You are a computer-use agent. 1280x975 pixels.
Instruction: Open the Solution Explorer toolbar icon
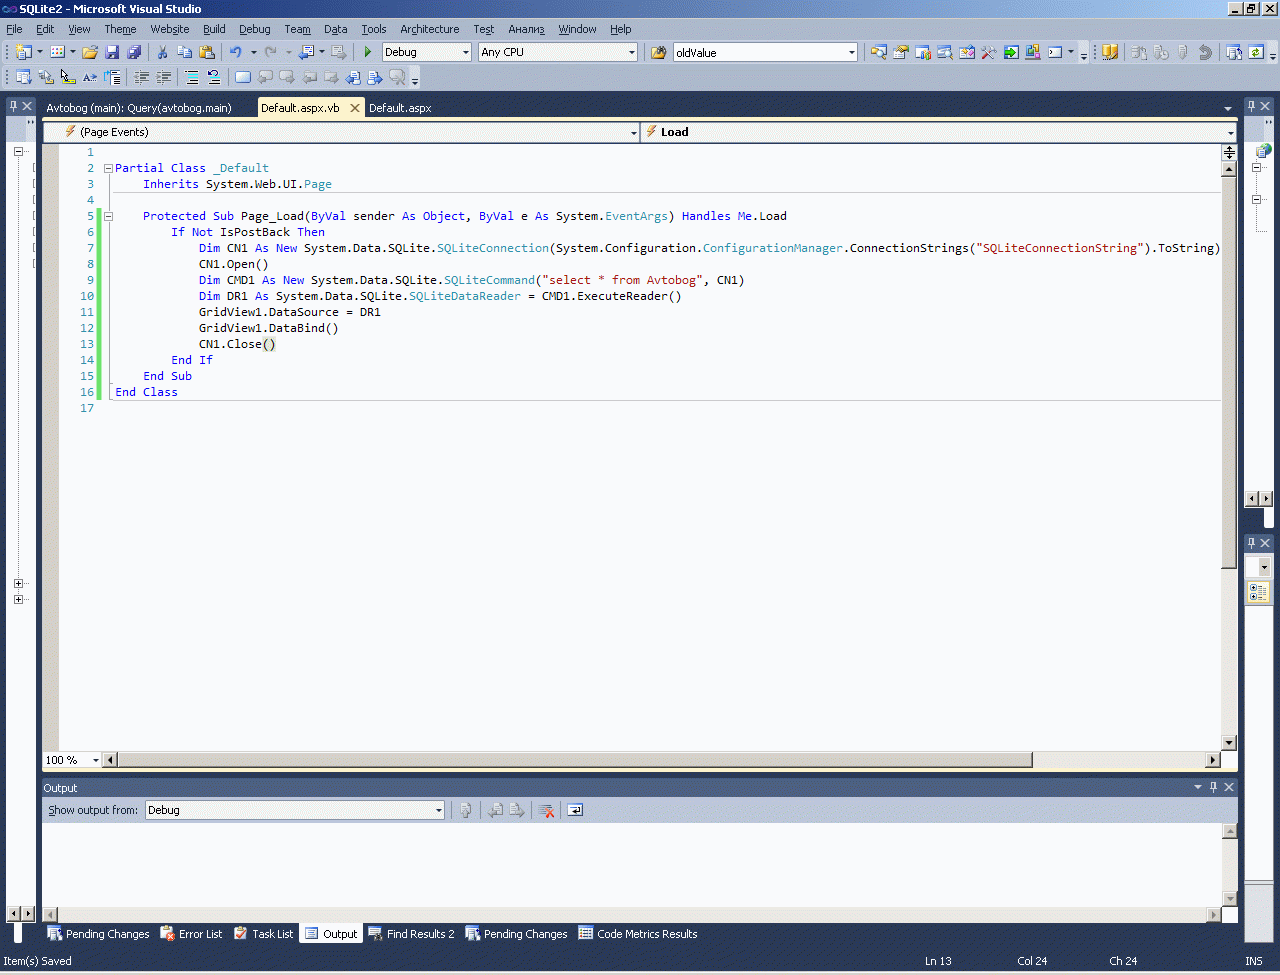879,52
